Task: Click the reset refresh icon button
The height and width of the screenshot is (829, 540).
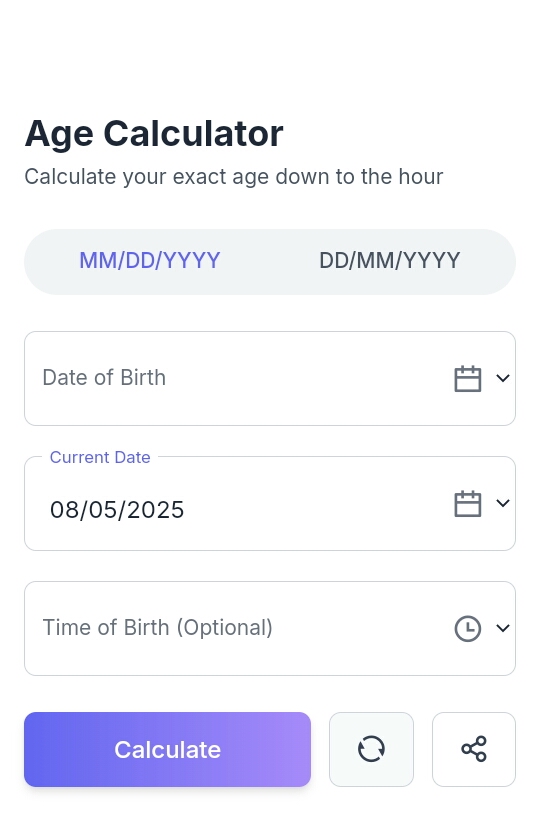Action: click(371, 749)
